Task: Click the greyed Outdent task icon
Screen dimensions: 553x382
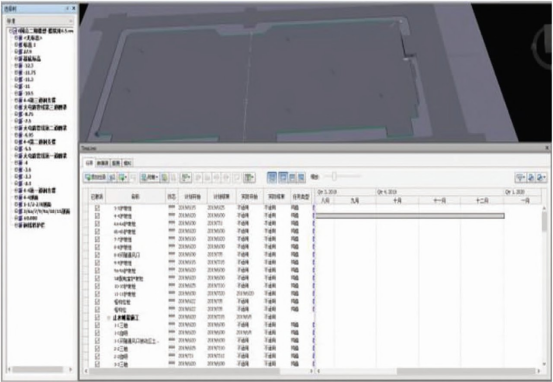Action: (217, 177)
